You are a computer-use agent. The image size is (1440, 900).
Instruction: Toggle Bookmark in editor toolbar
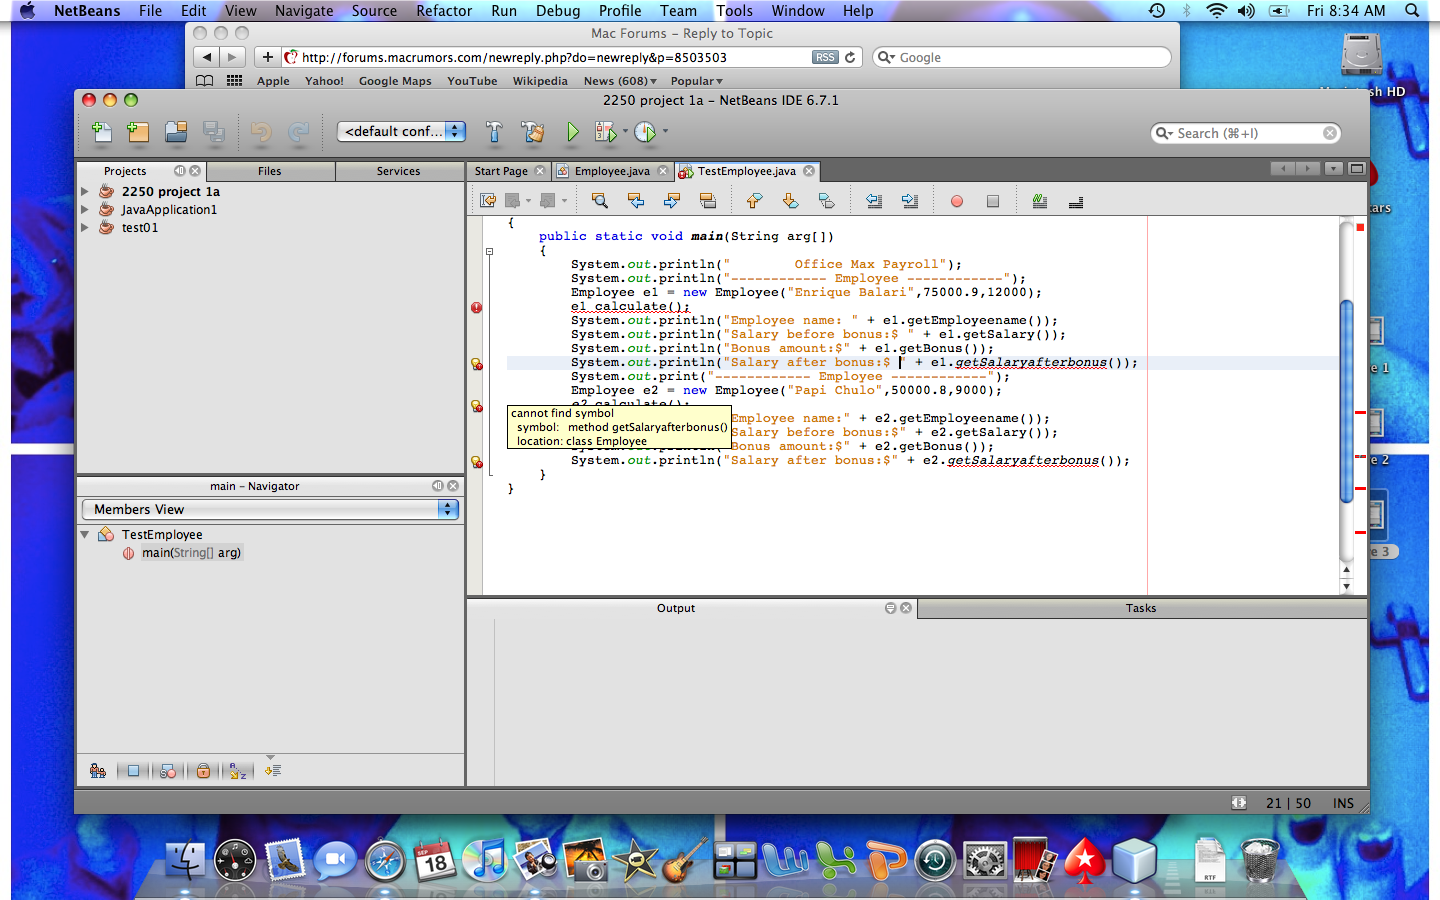coord(826,201)
